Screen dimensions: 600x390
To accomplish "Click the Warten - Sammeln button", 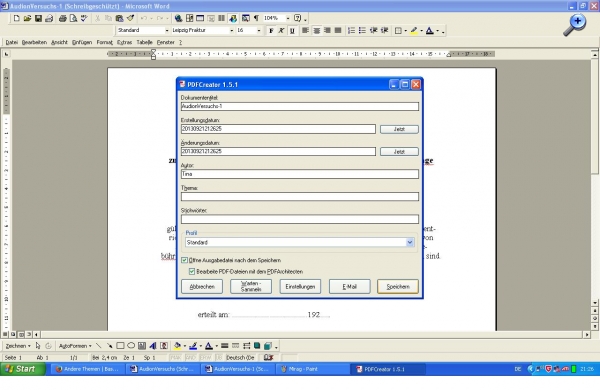I will point(251,286).
